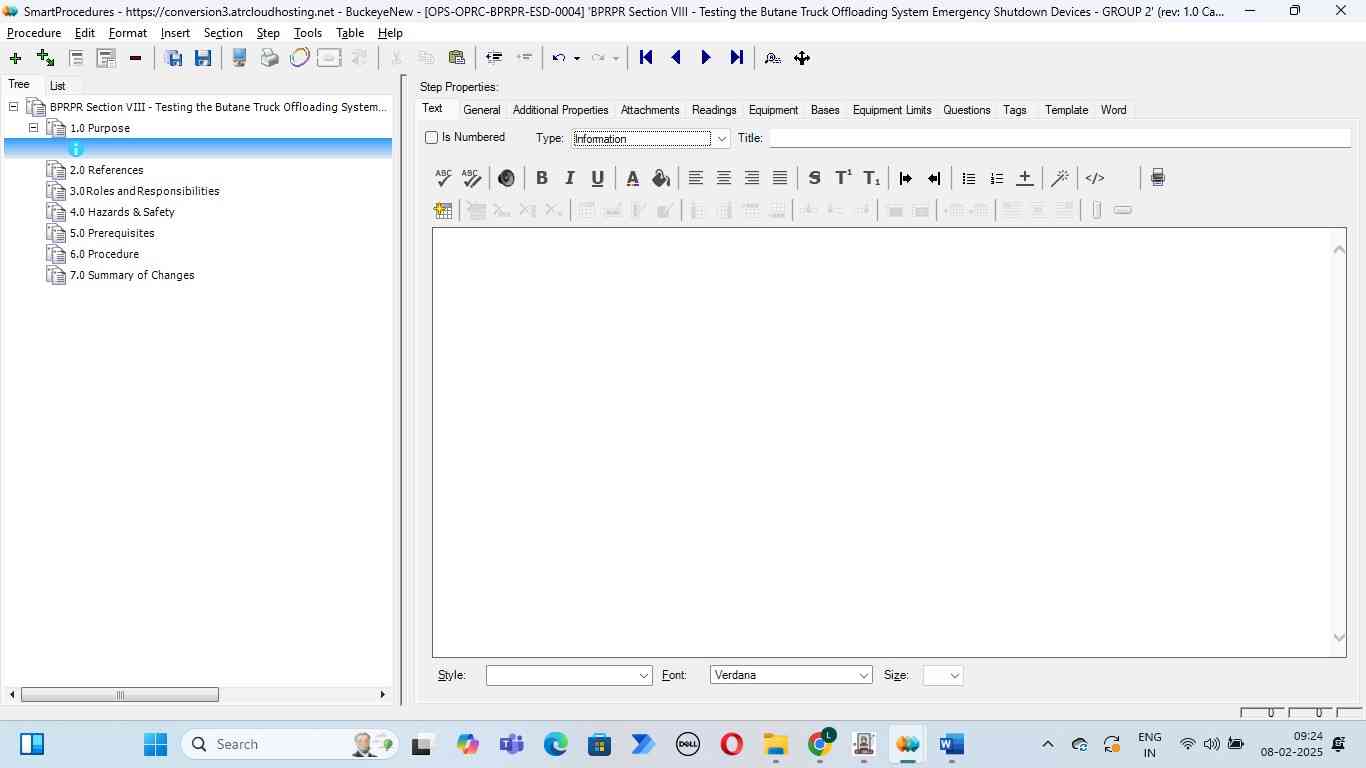
Task: Click the undo arrow icon
Action: click(559, 58)
